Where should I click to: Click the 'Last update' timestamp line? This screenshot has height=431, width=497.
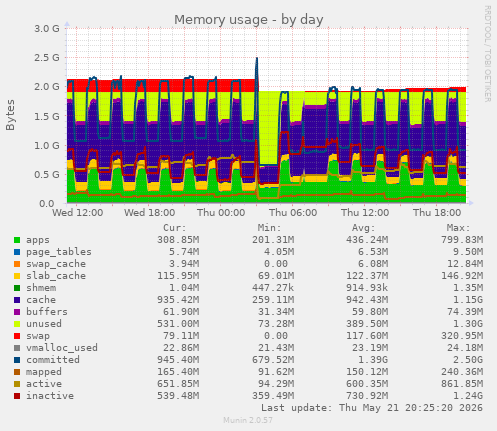[x=372, y=408]
